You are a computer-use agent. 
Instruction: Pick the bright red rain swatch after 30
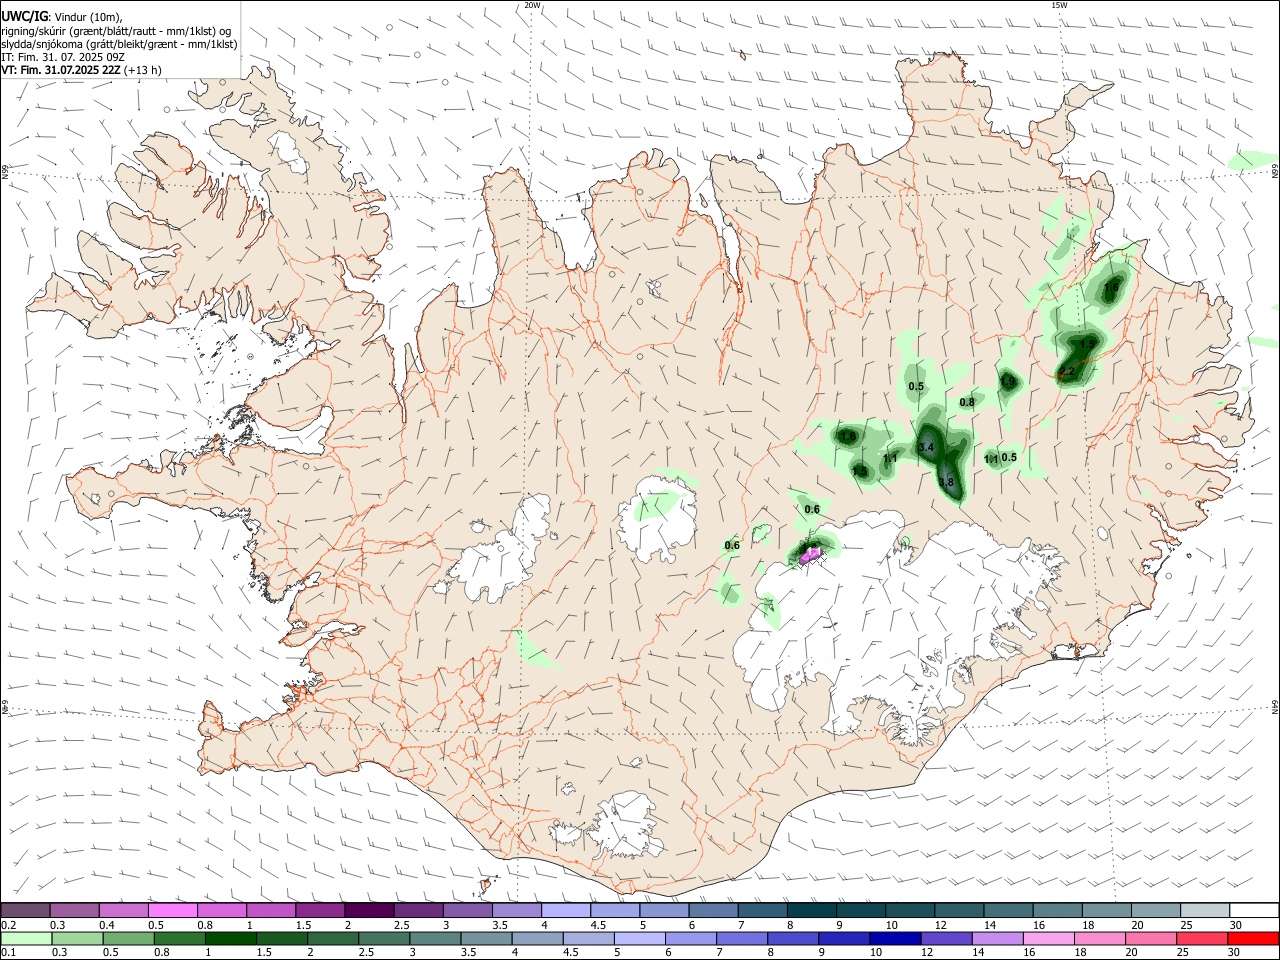click(1254, 938)
